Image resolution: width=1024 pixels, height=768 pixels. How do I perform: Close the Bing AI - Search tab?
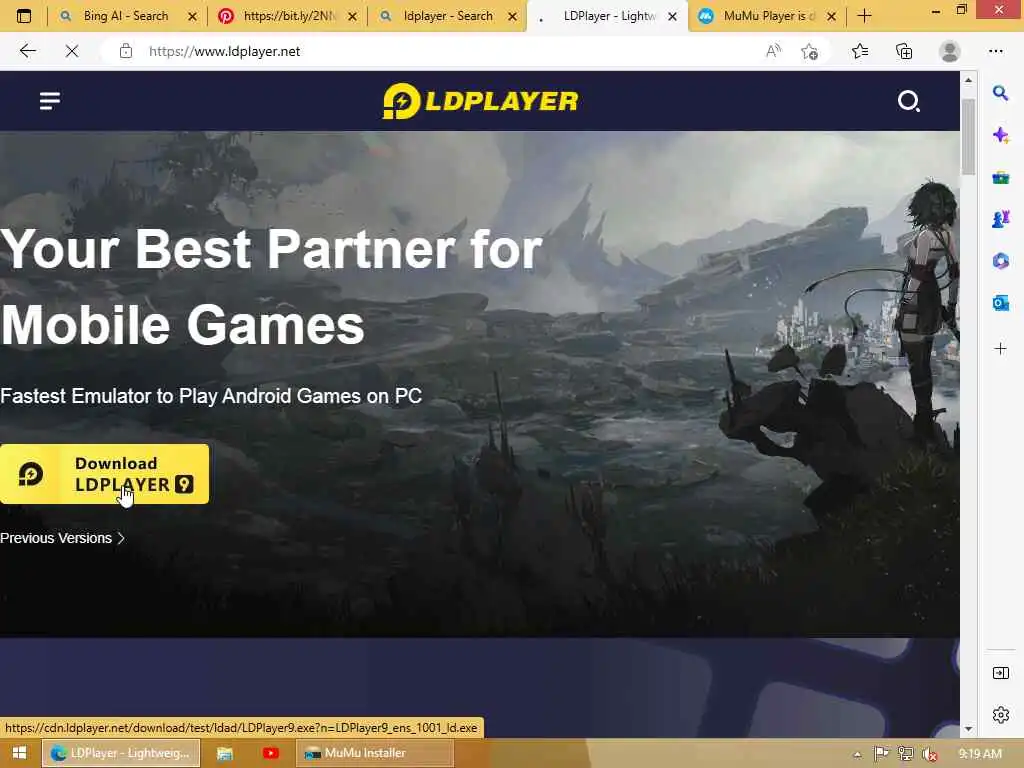tap(192, 16)
